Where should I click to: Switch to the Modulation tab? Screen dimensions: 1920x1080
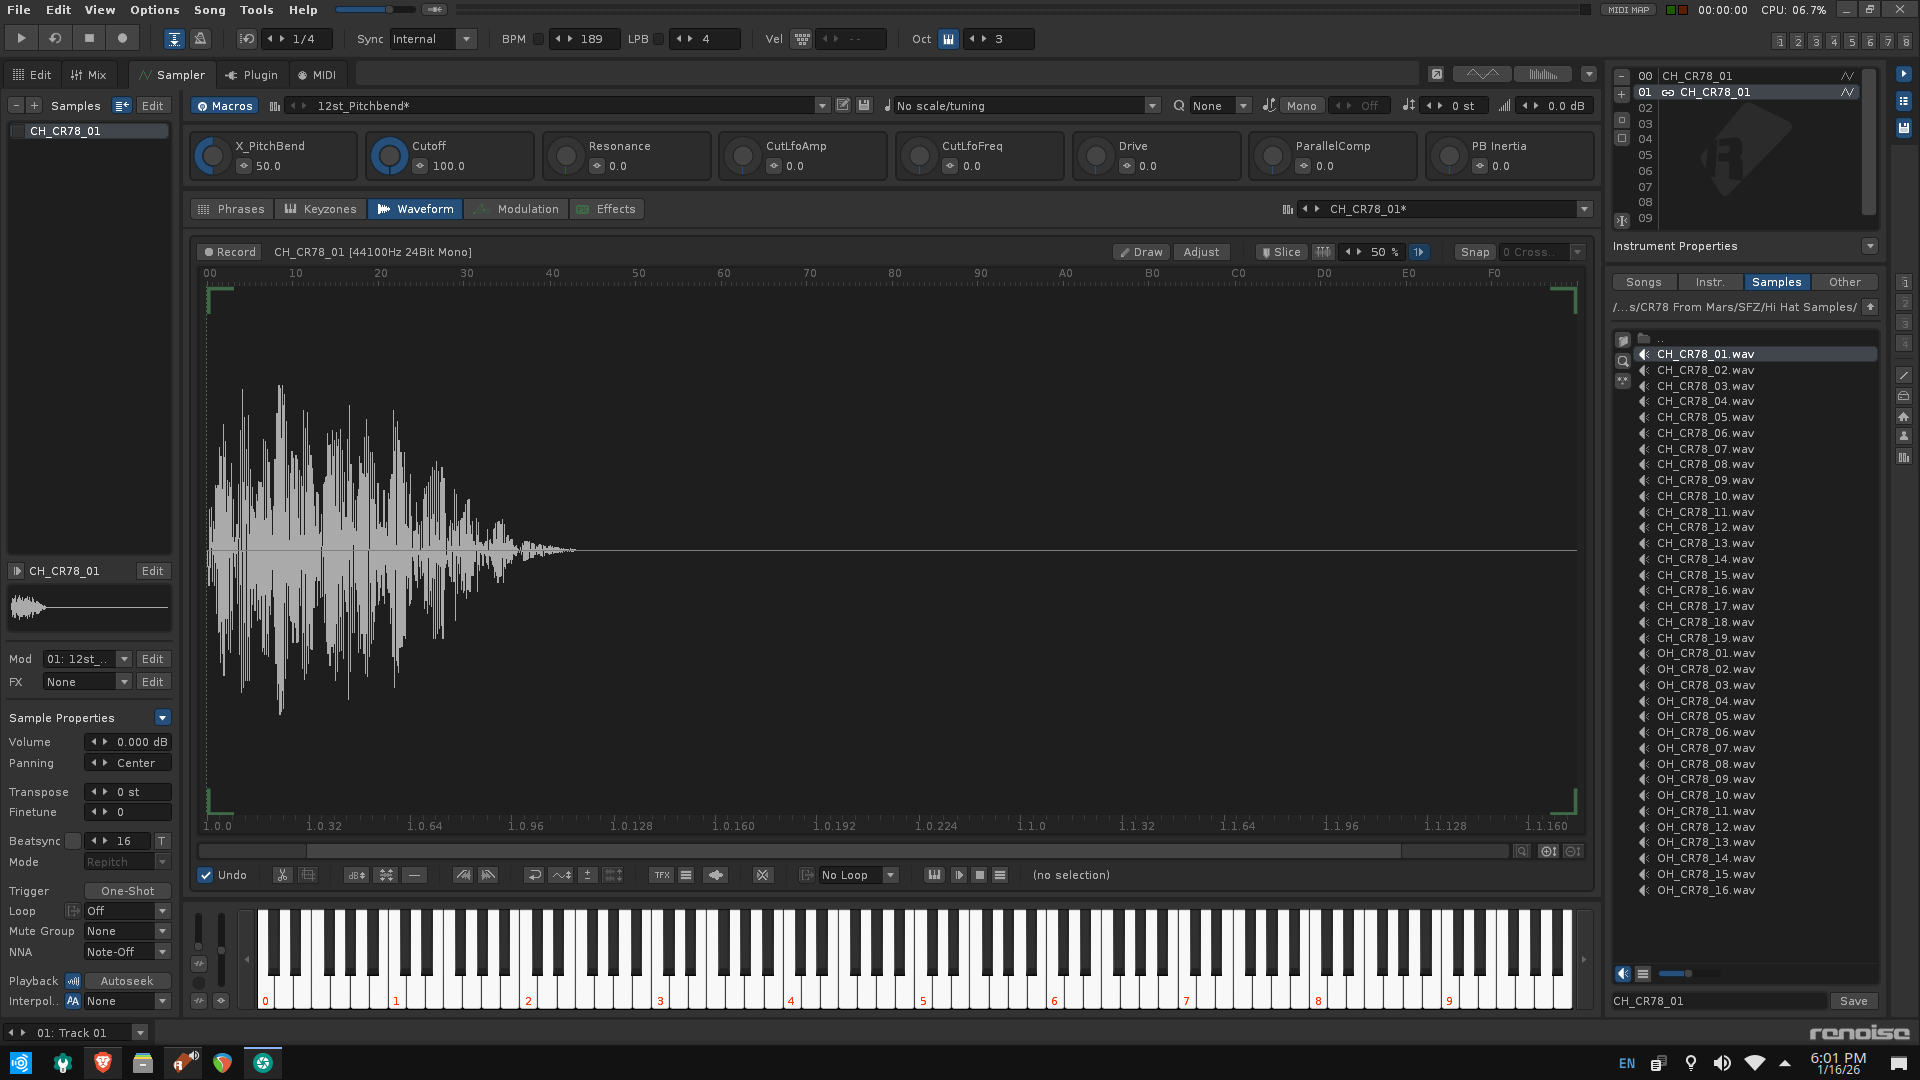[x=517, y=209]
